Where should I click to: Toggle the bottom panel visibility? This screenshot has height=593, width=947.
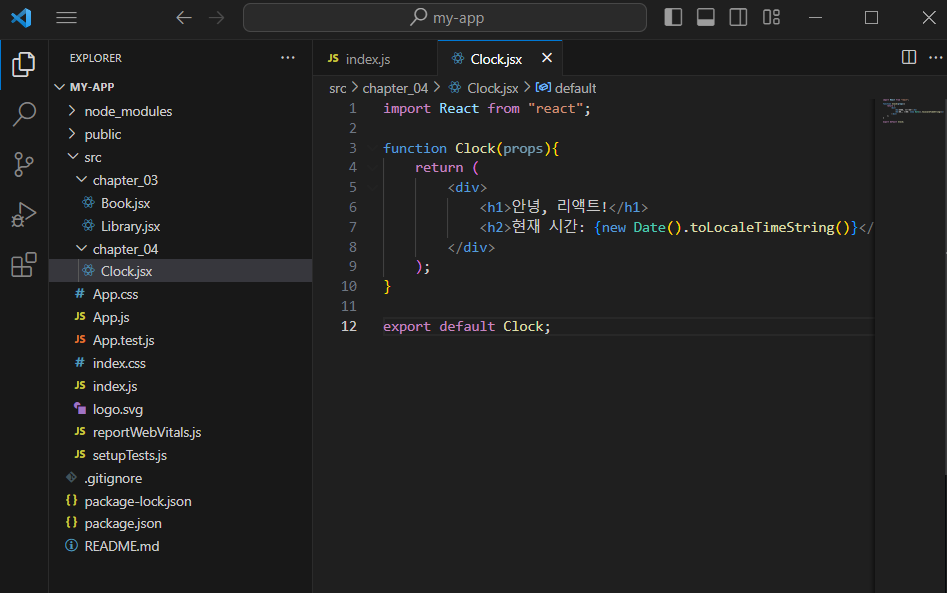(705, 18)
